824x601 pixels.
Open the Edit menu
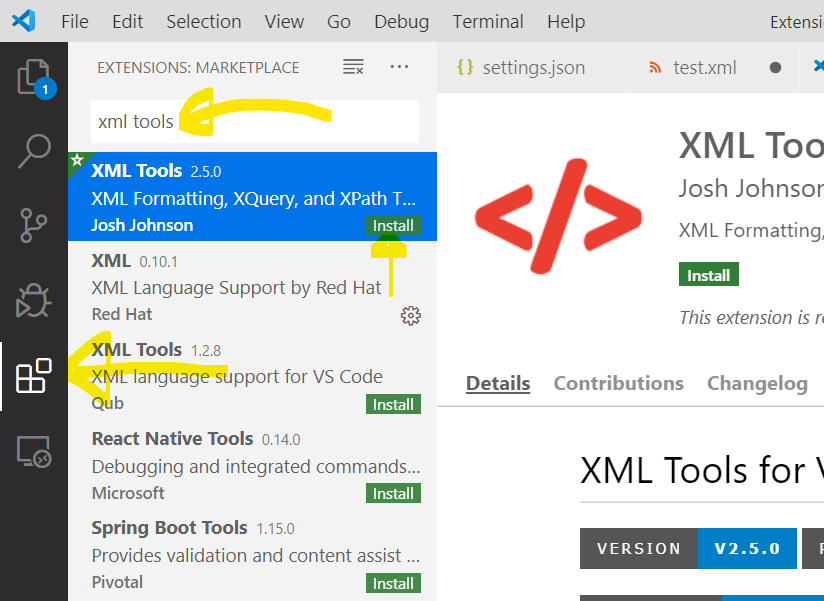point(127,22)
